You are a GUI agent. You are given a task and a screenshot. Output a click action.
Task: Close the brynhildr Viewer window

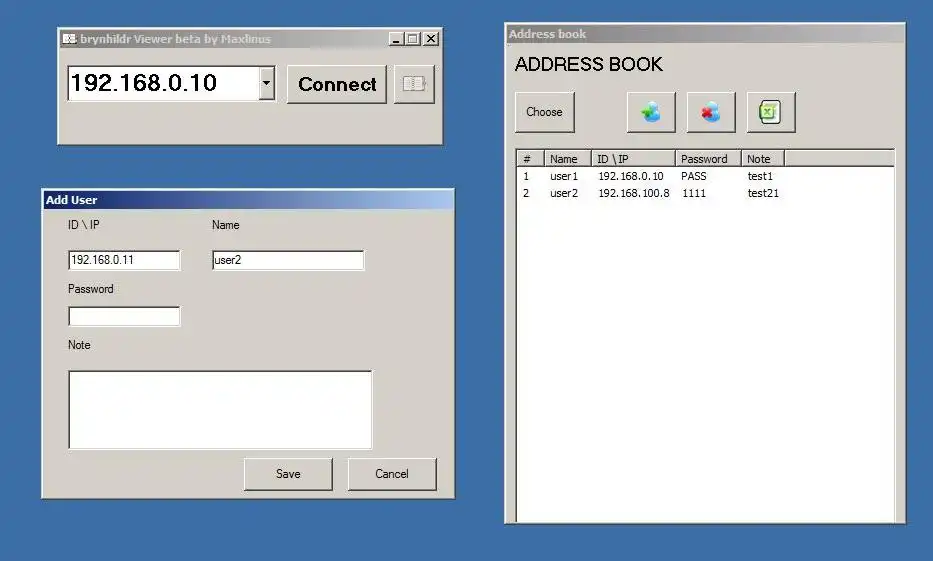pos(431,39)
